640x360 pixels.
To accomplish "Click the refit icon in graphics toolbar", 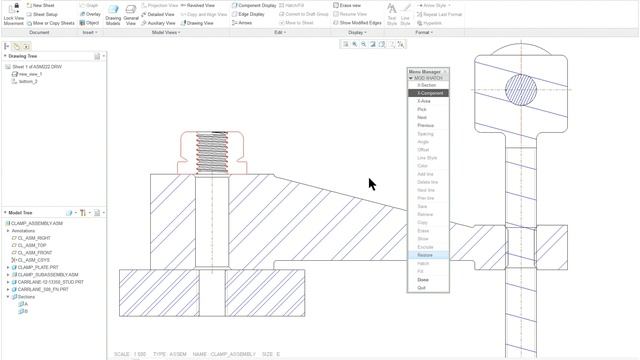I will [x=346, y=44].
